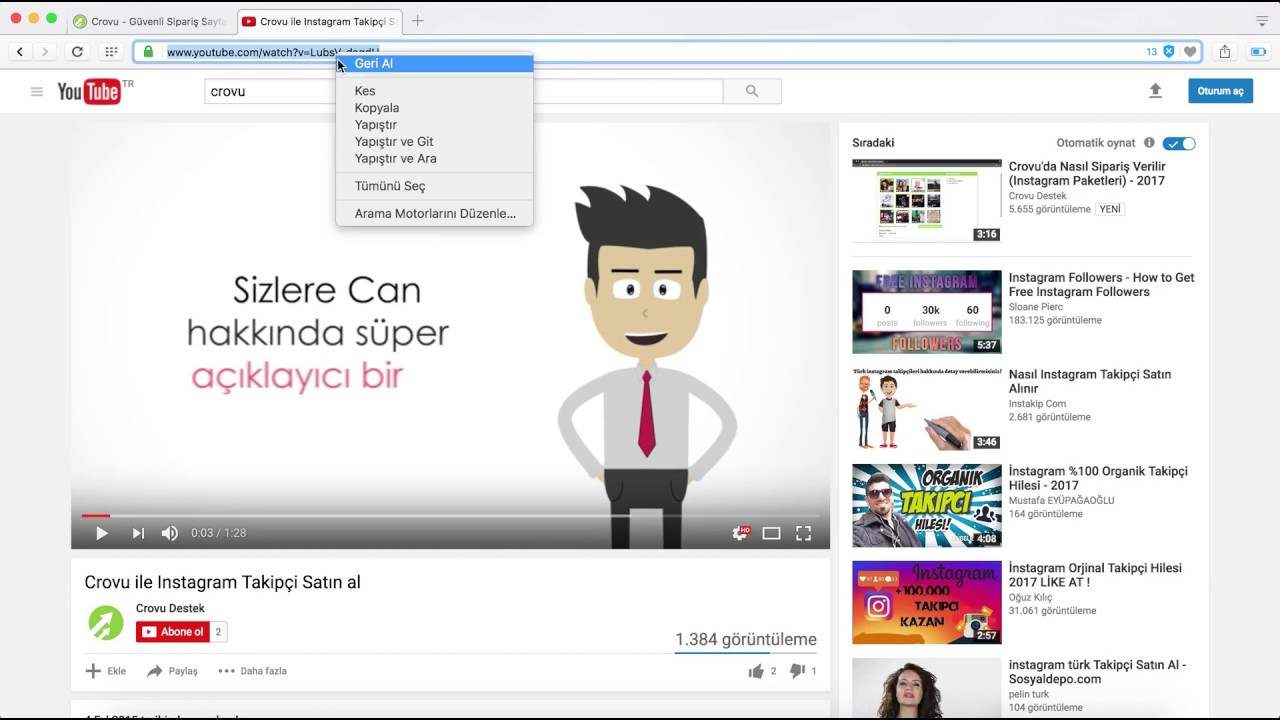Choose Tümünü Seç in the context menu
Image resolution: width=1280 pixels, height=720 pixels.
[x=434, y=186]
